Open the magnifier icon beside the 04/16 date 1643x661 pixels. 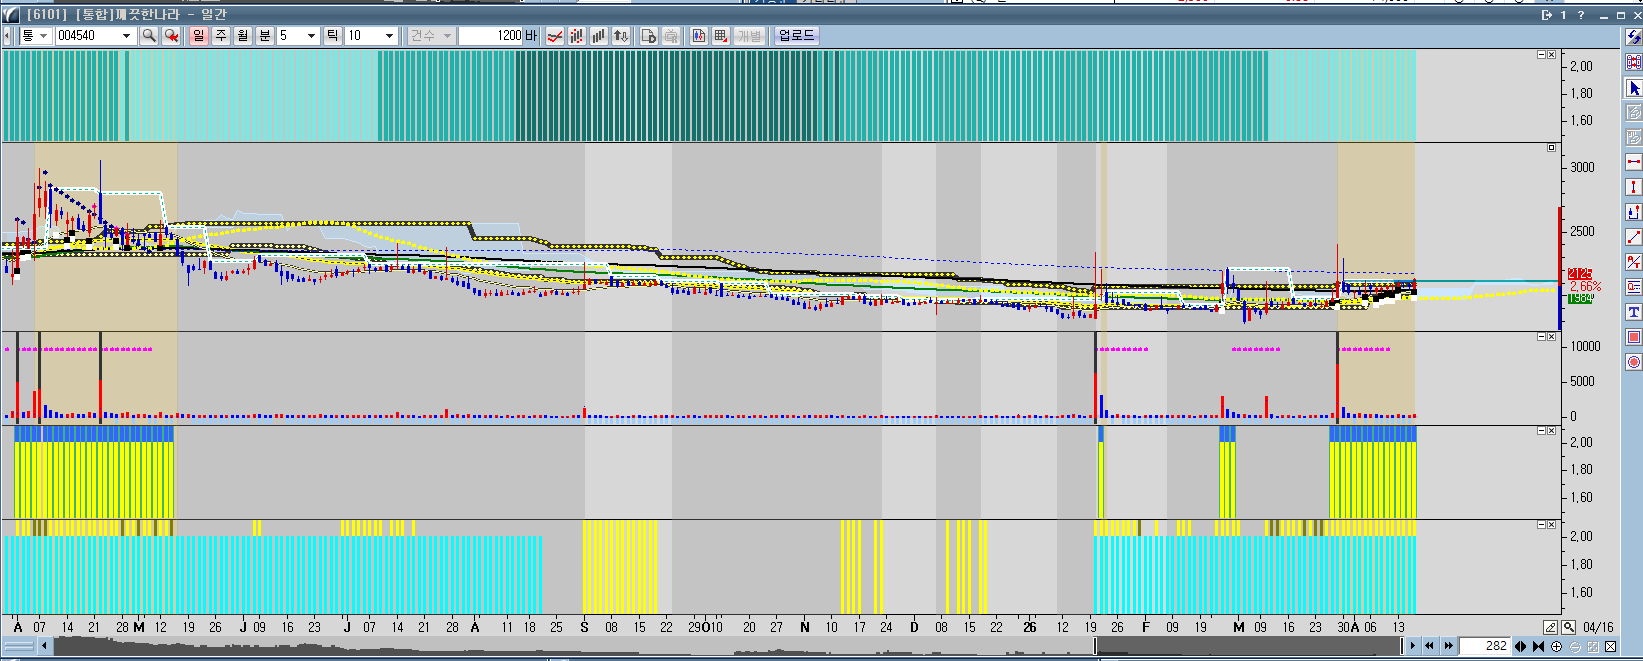(x=1569, y=627)
